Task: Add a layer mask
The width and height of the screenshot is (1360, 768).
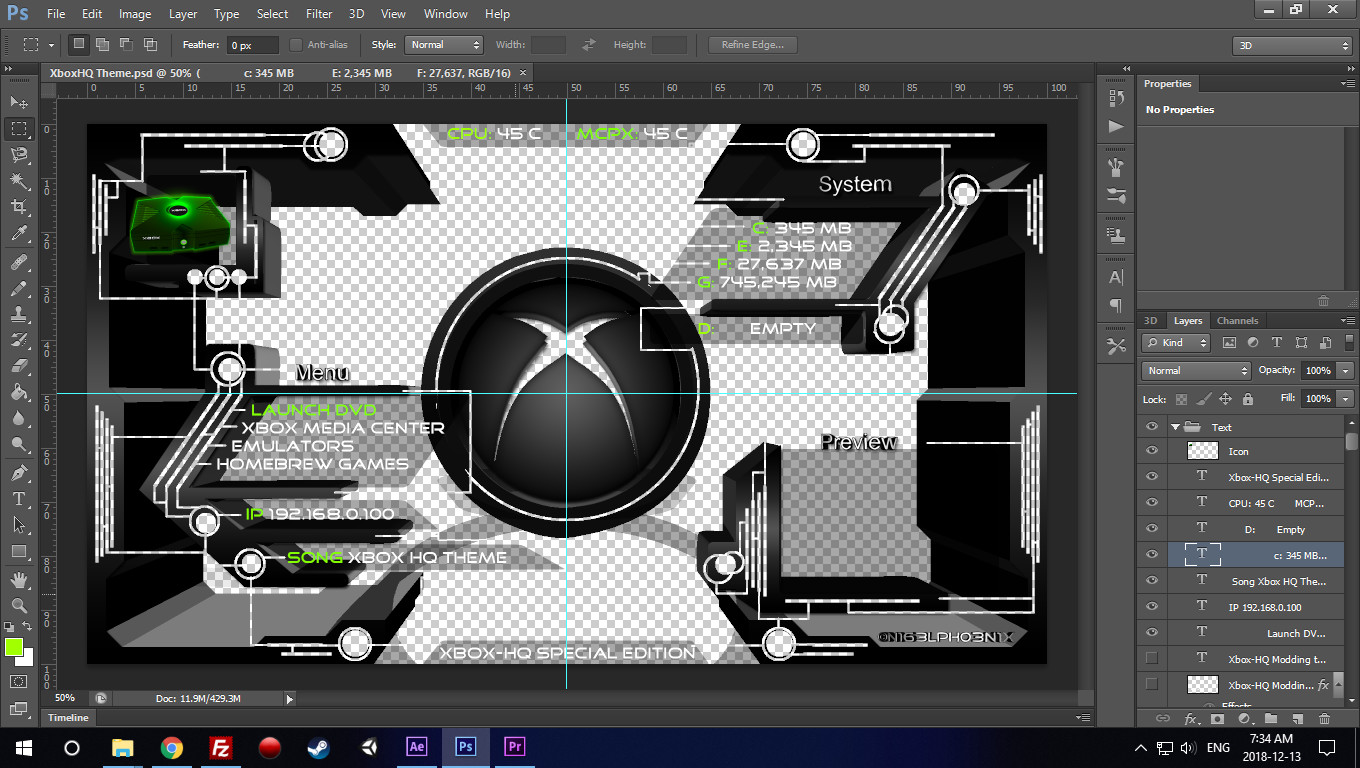Action: (x=1217, y=718)
